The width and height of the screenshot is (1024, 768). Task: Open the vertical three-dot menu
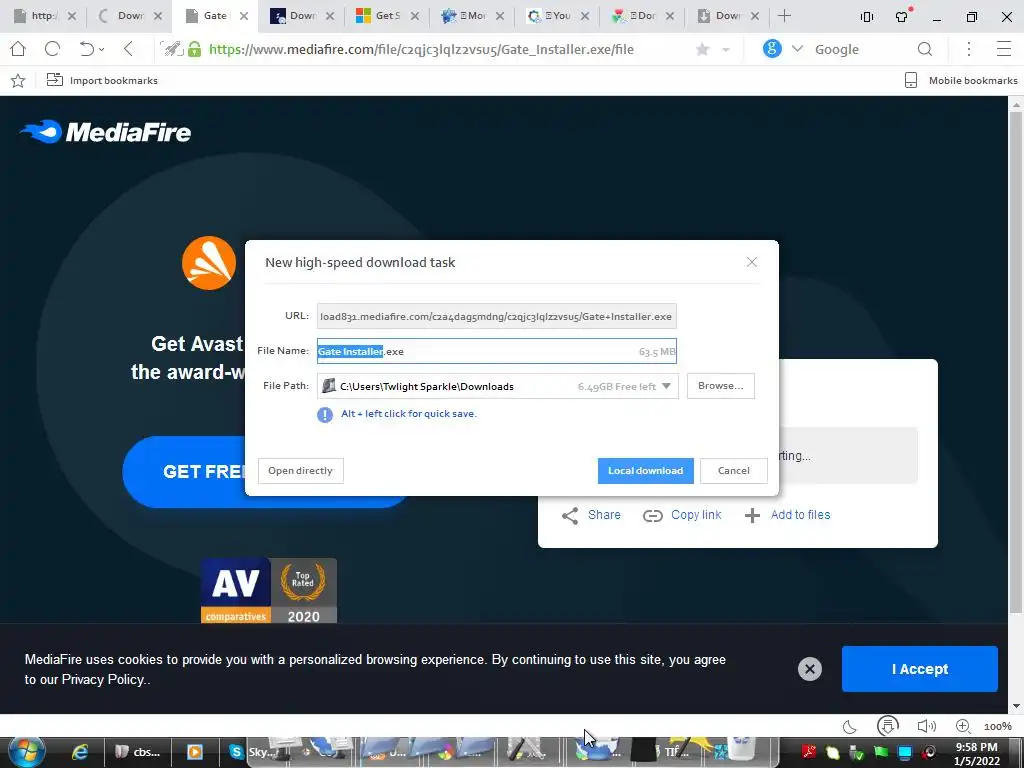tap(969, 49)
